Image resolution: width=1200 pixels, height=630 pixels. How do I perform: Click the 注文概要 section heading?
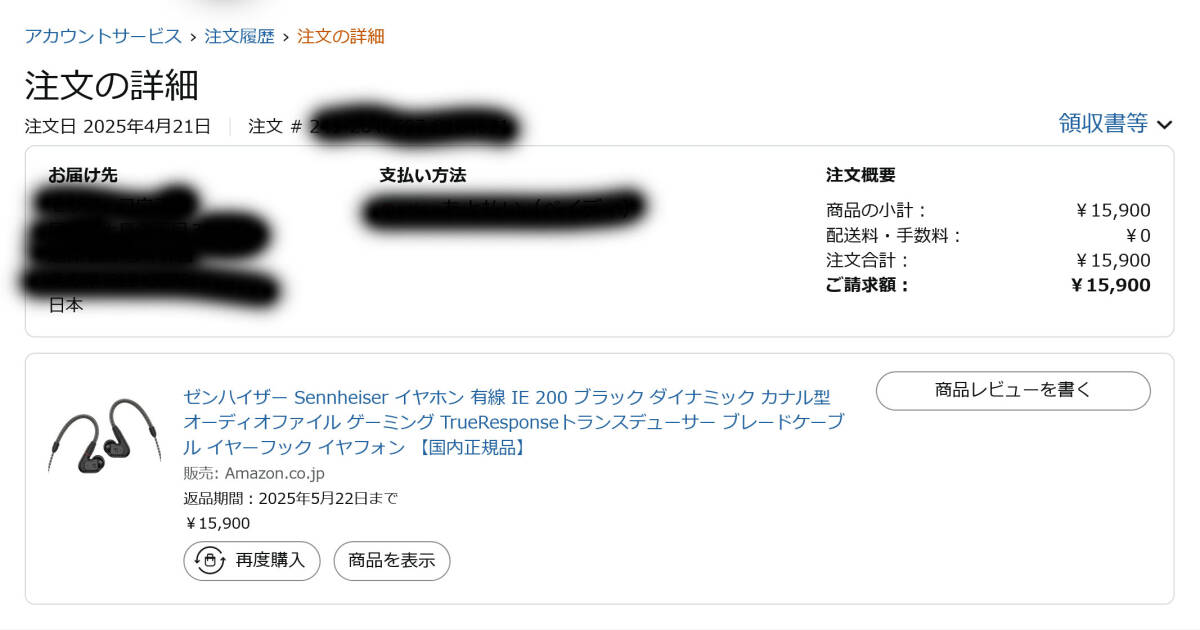[860, 175]
